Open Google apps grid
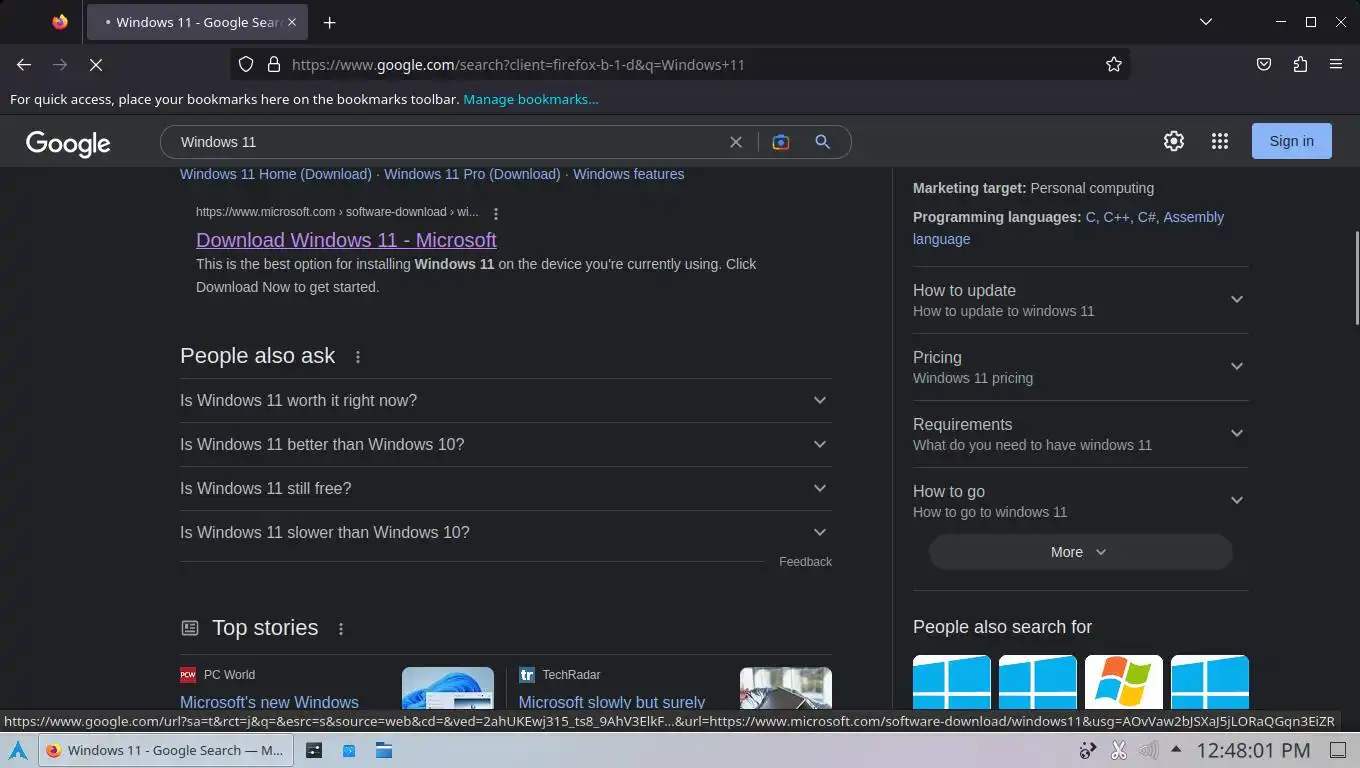Screen dimensions: 1360x768 (1219, 141)
